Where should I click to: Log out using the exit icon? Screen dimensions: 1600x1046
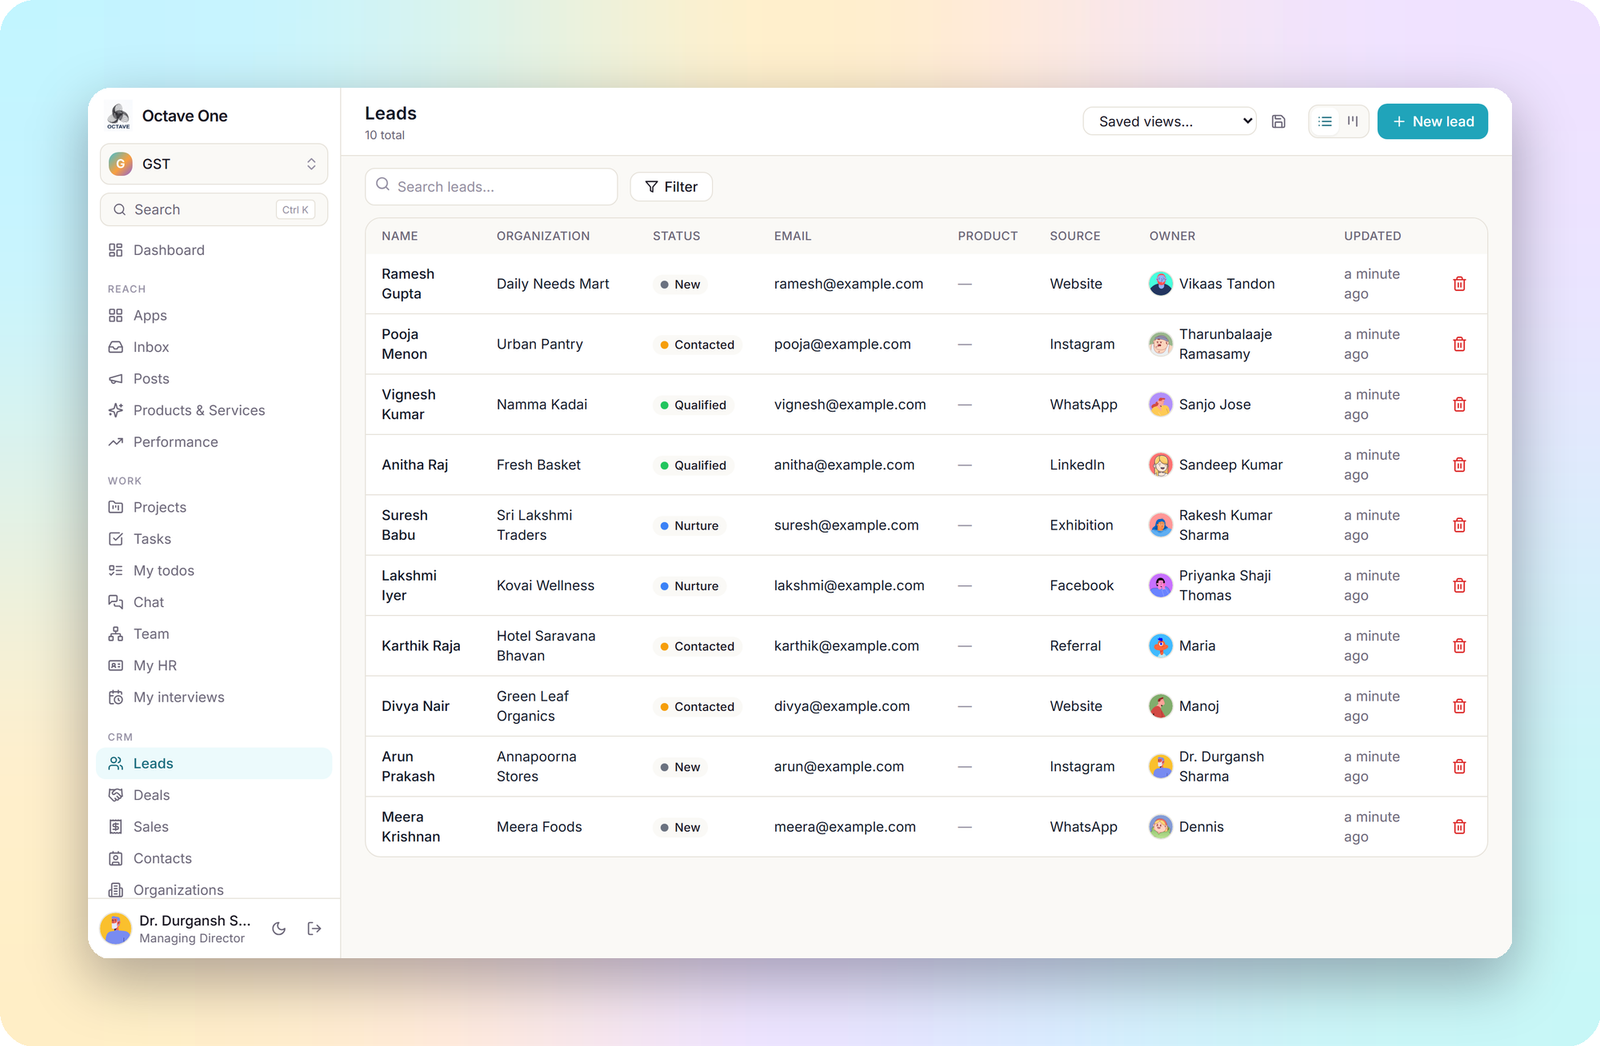[314, 929]
